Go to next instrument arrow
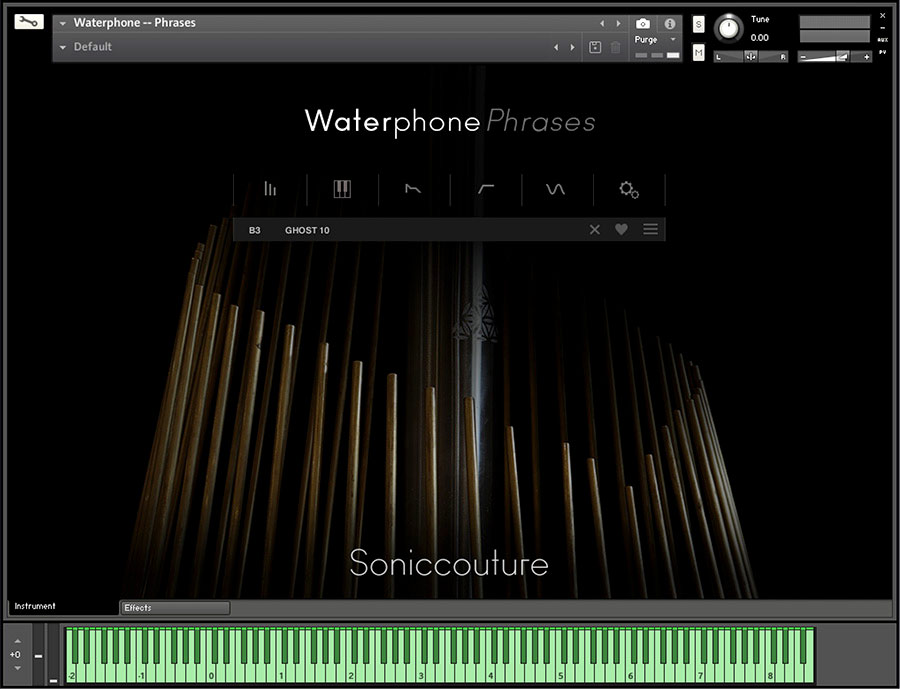The width and height of the screenshot is (900, 689). pos(618,24)
